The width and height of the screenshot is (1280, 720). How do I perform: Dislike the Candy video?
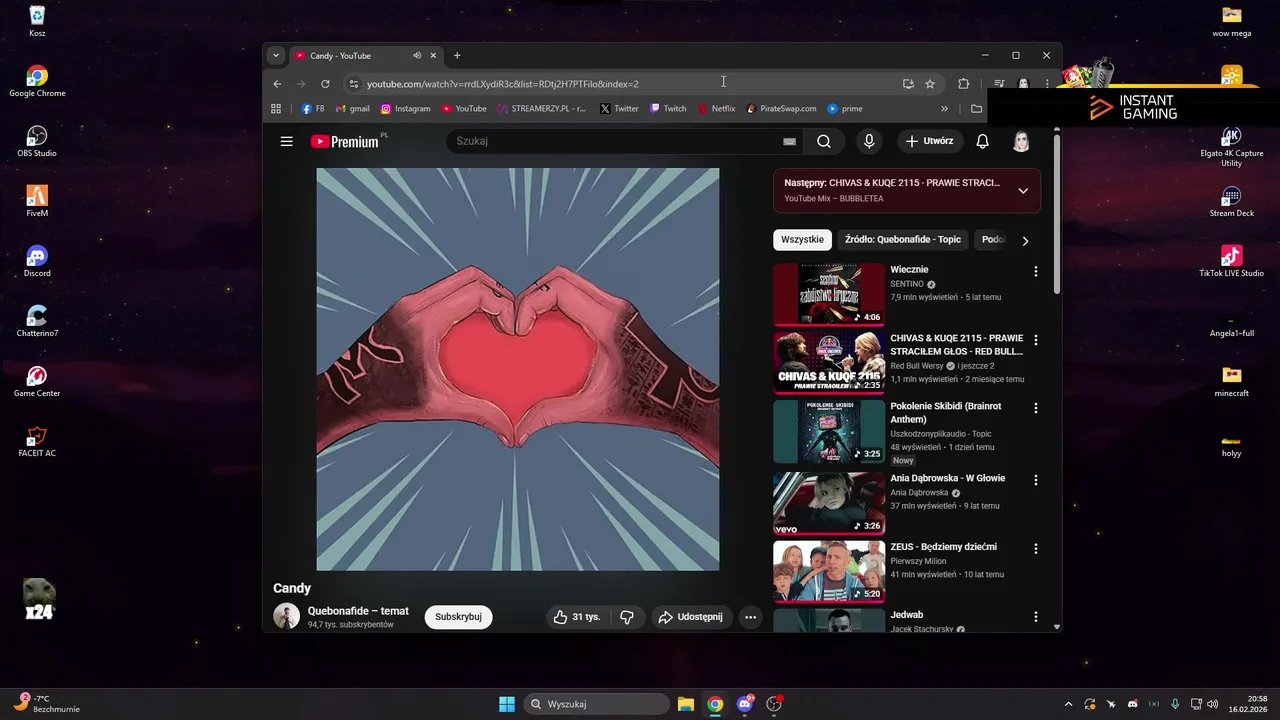(x=627, y=617)
